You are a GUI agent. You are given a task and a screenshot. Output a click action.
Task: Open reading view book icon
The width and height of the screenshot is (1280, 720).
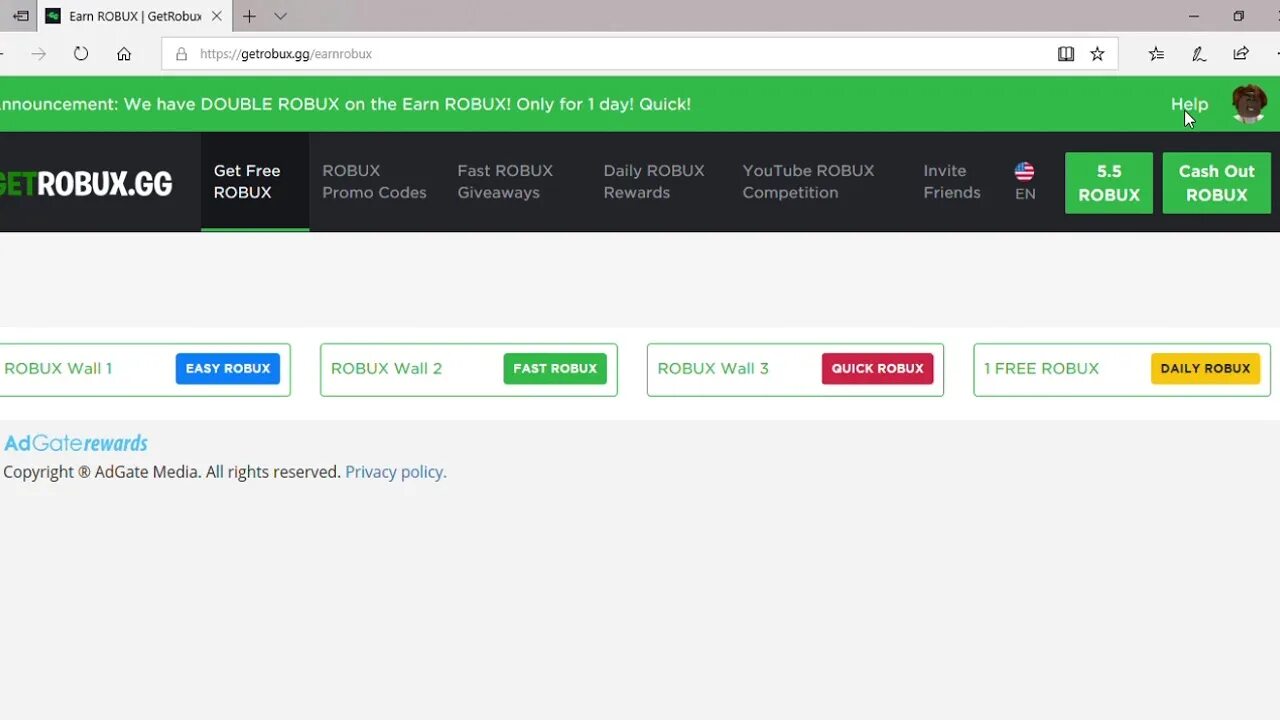[x=1066, y=54]
